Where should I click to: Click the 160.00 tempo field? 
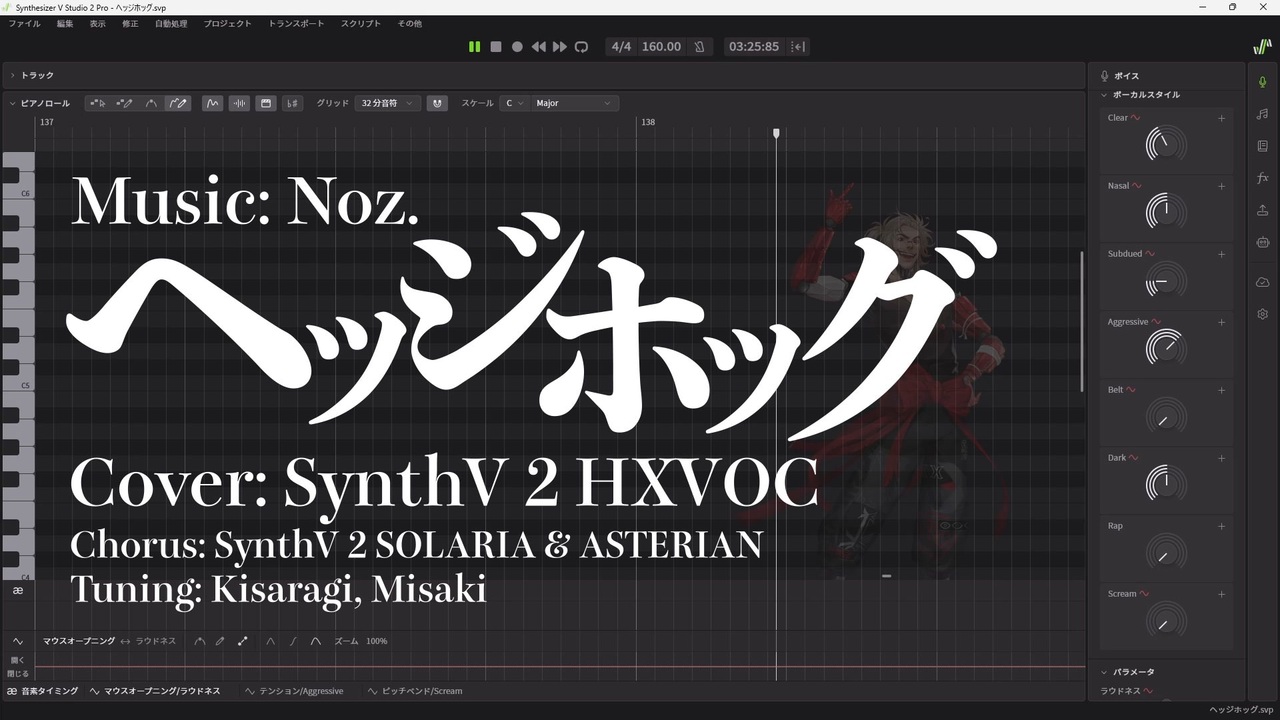[661, 47]
